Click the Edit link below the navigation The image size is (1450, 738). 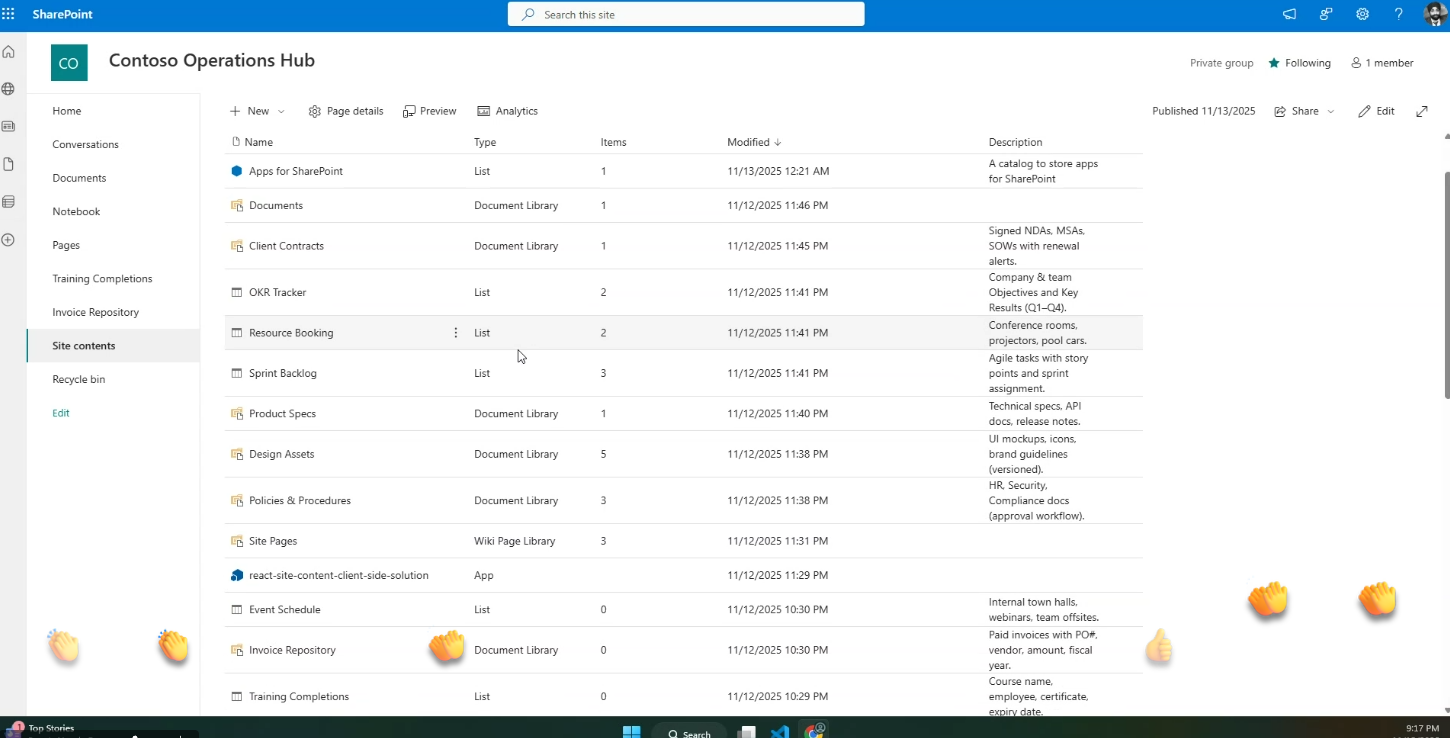click(x=61, y=413)
